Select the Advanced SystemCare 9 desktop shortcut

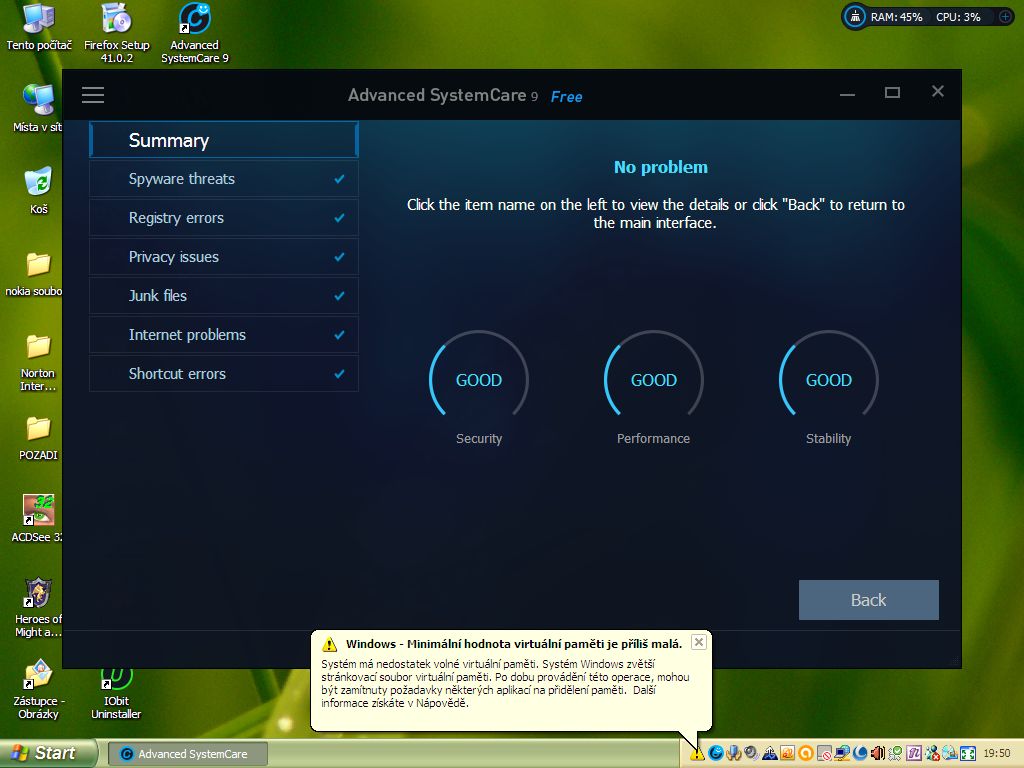[195, 33]
